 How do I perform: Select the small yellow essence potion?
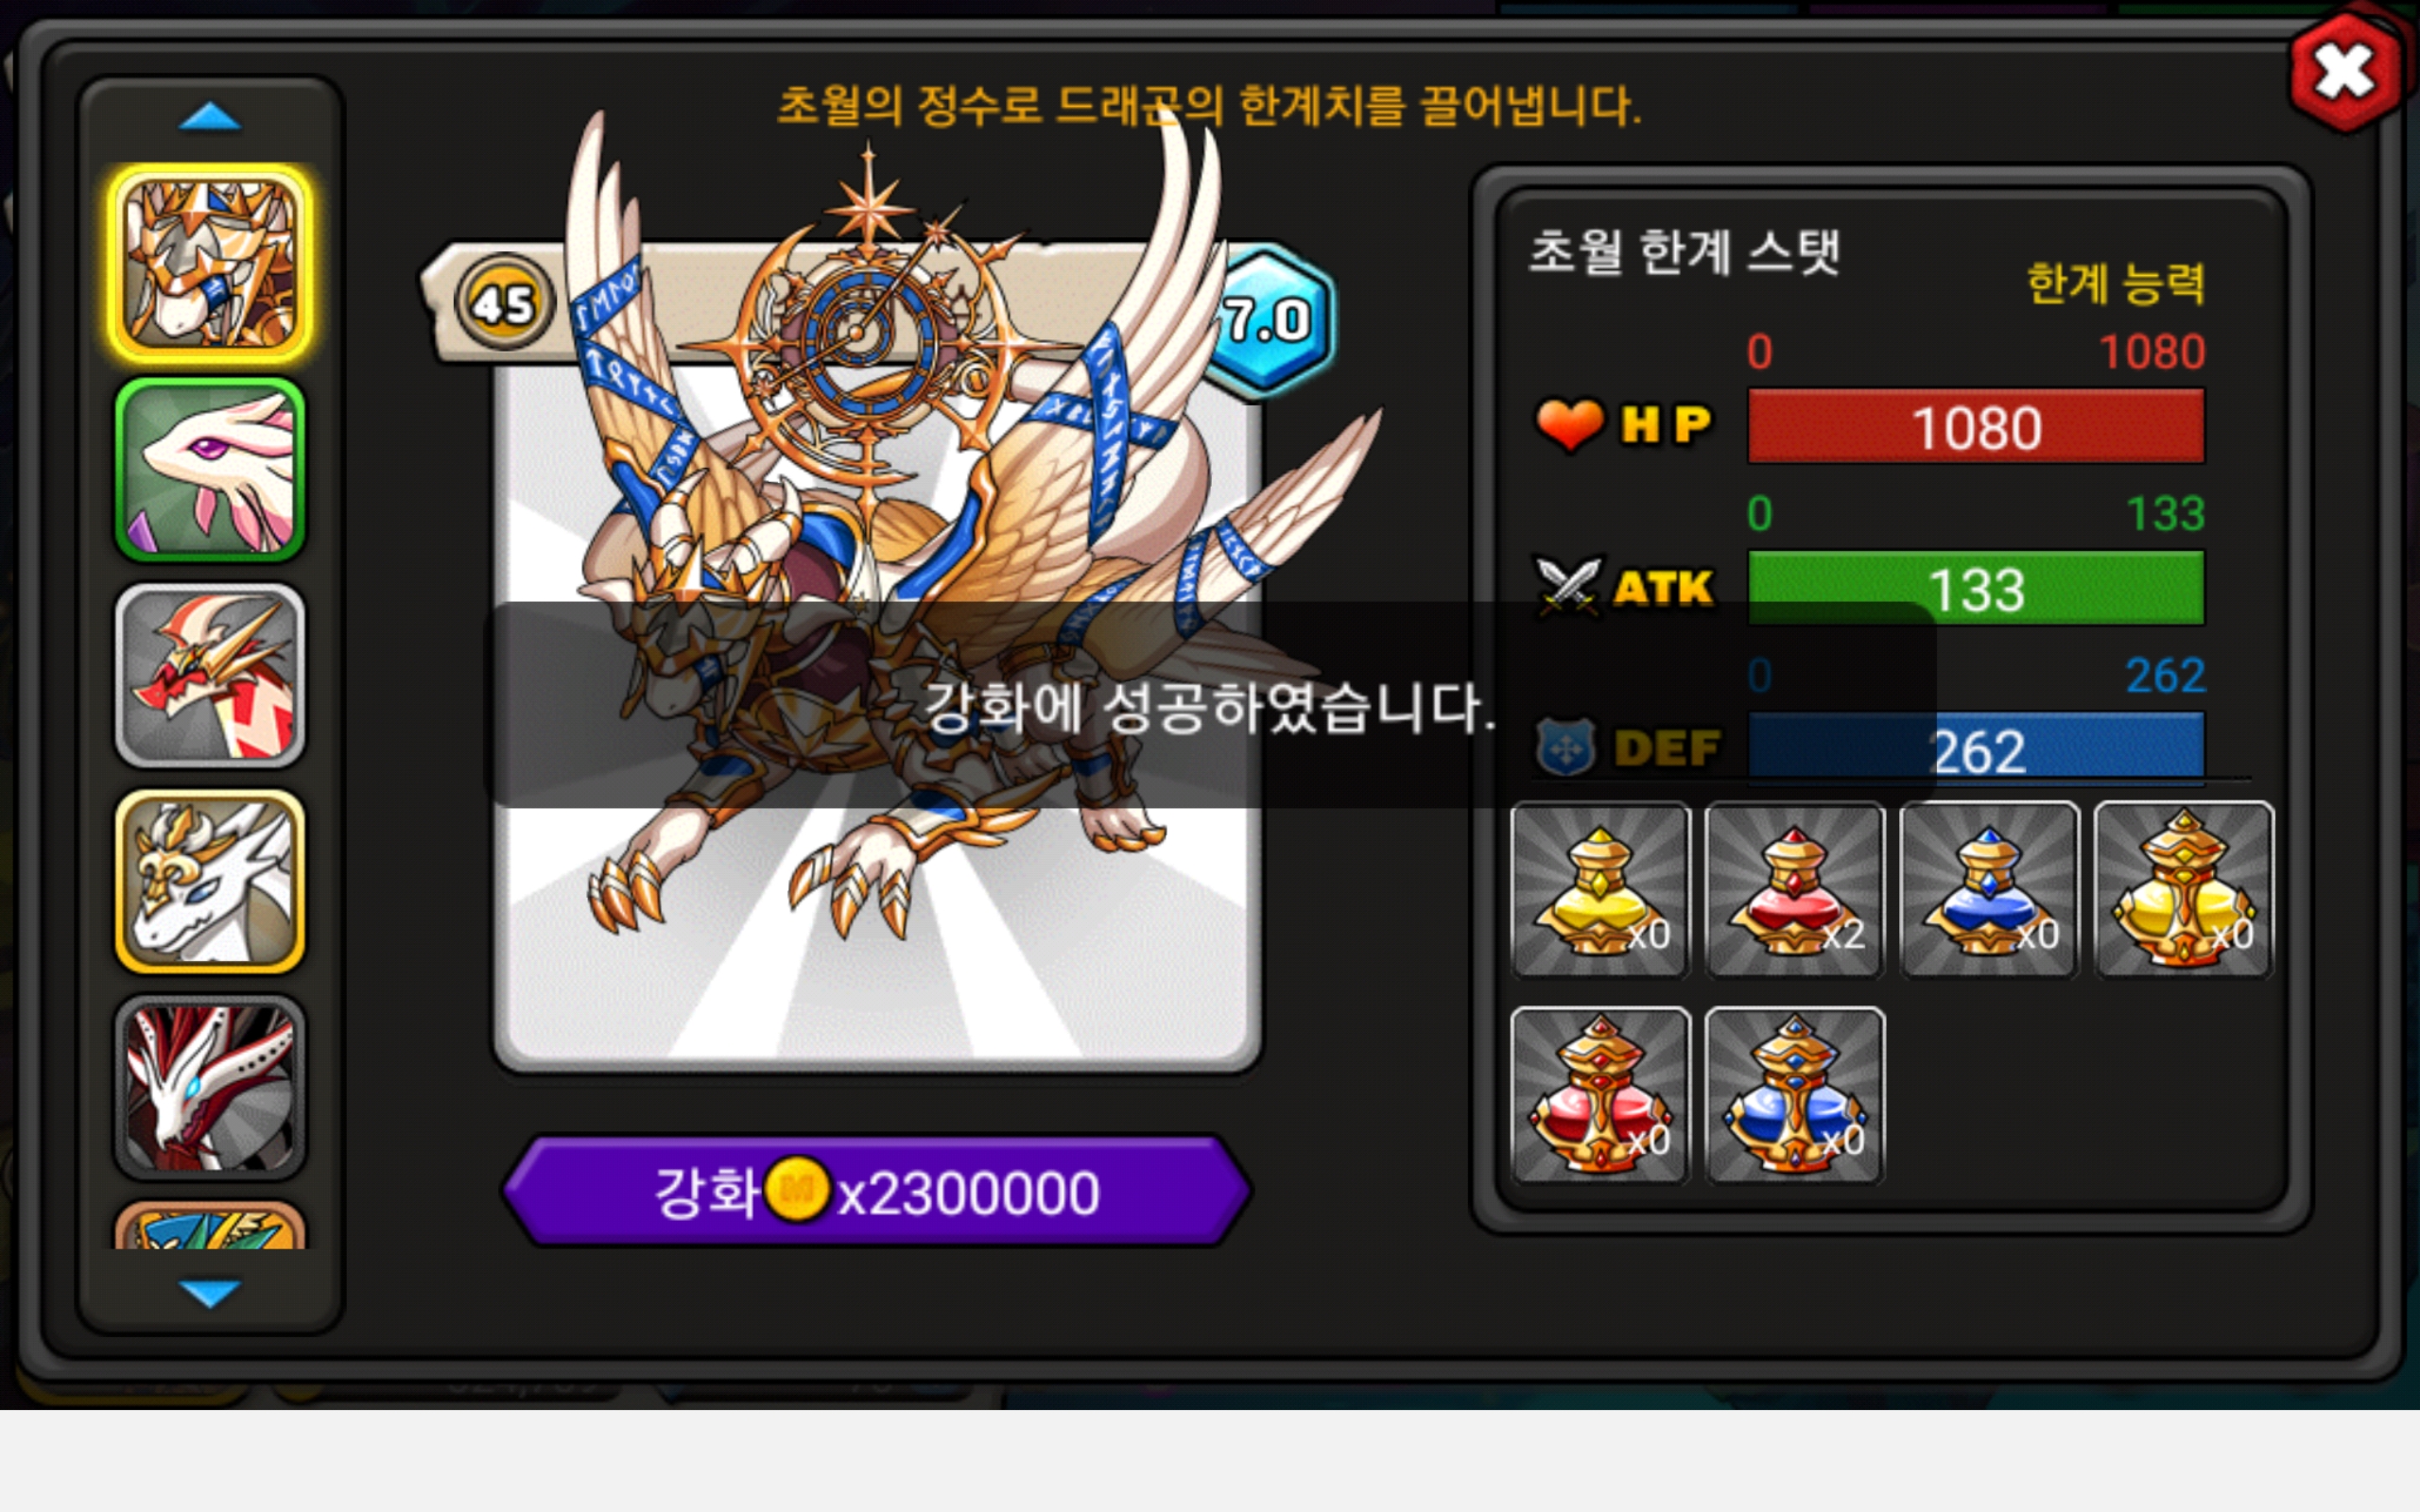click(x=1600, y=889)
